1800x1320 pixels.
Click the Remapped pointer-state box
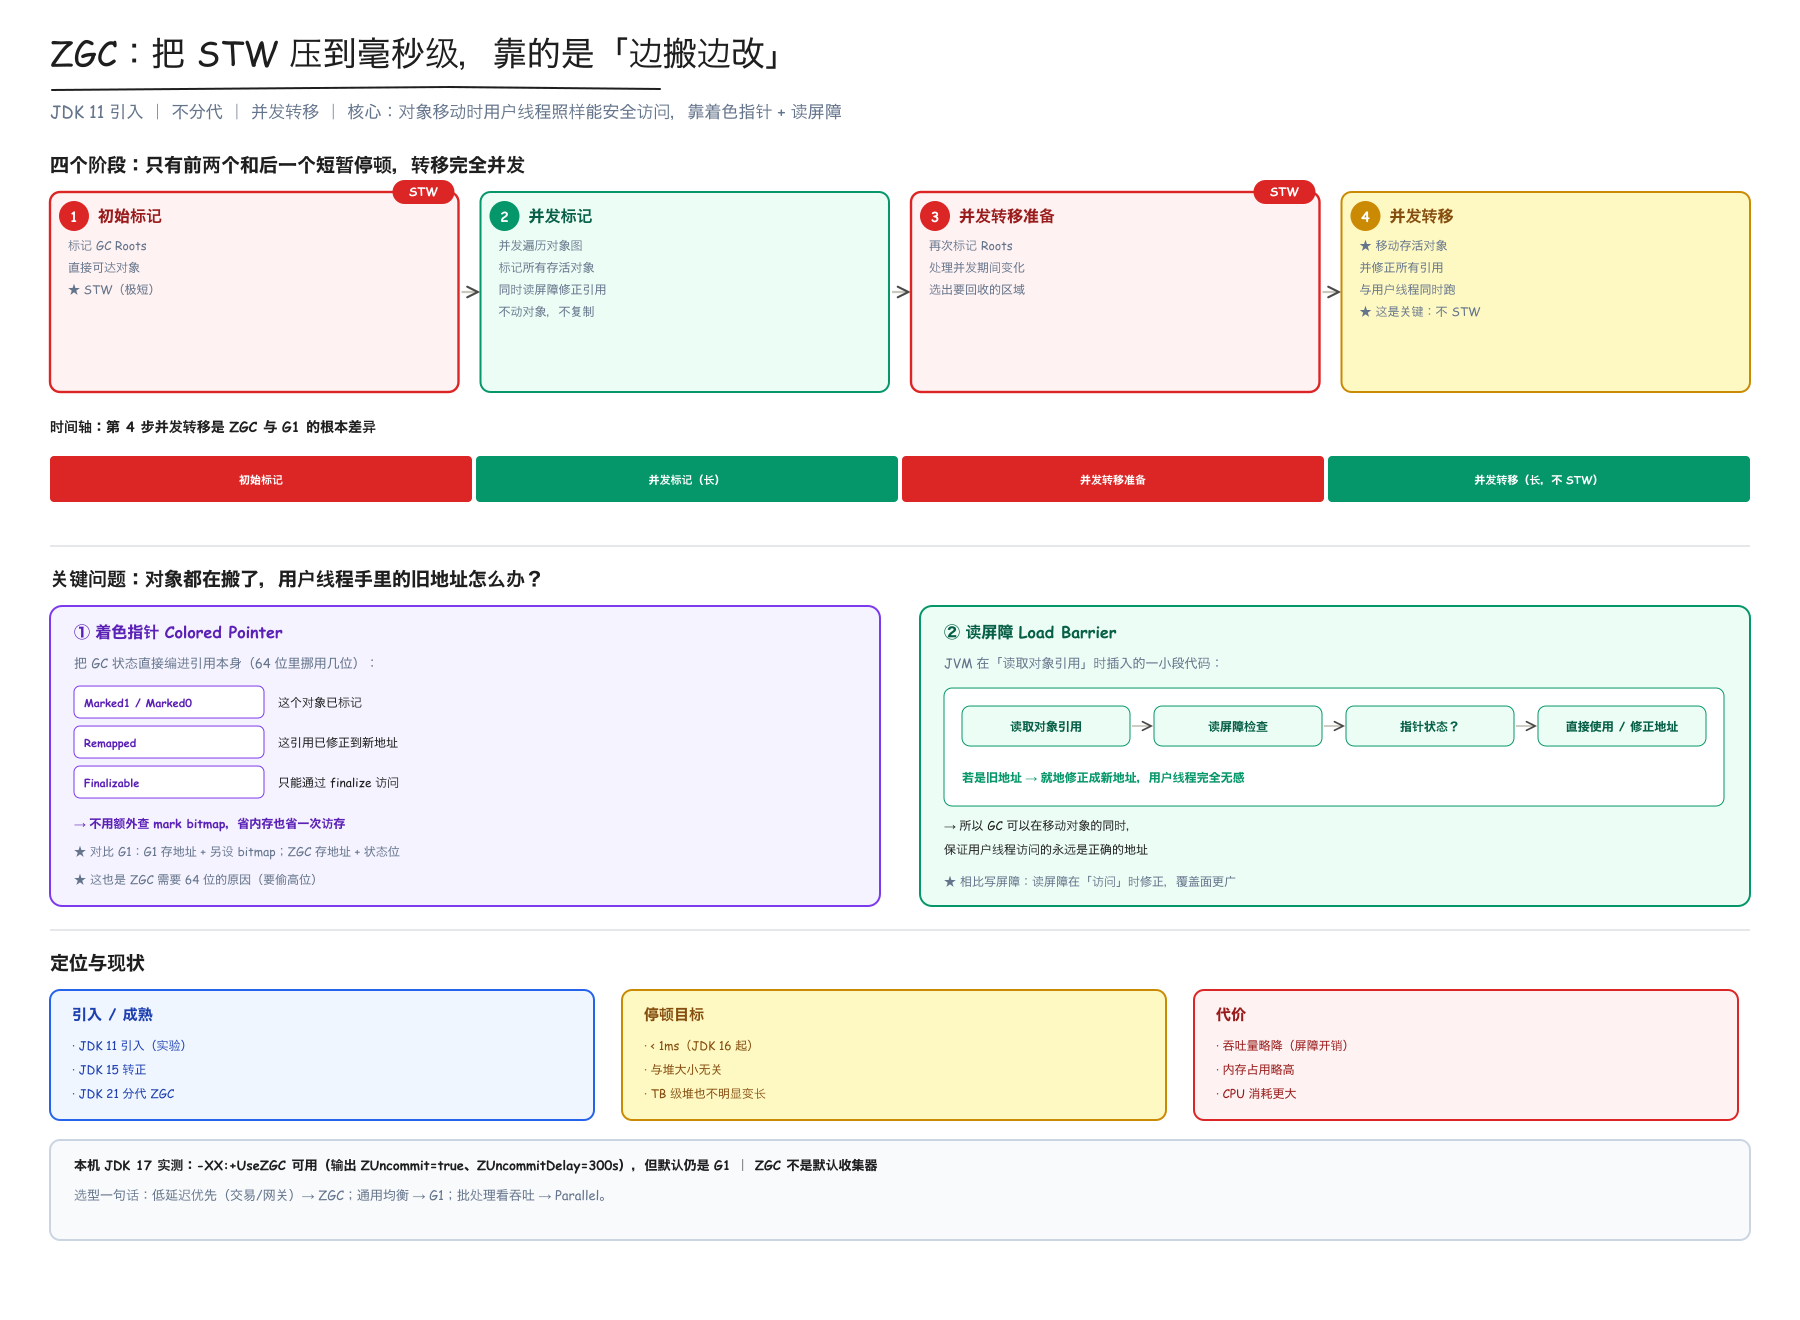click(x=169, y=742)
